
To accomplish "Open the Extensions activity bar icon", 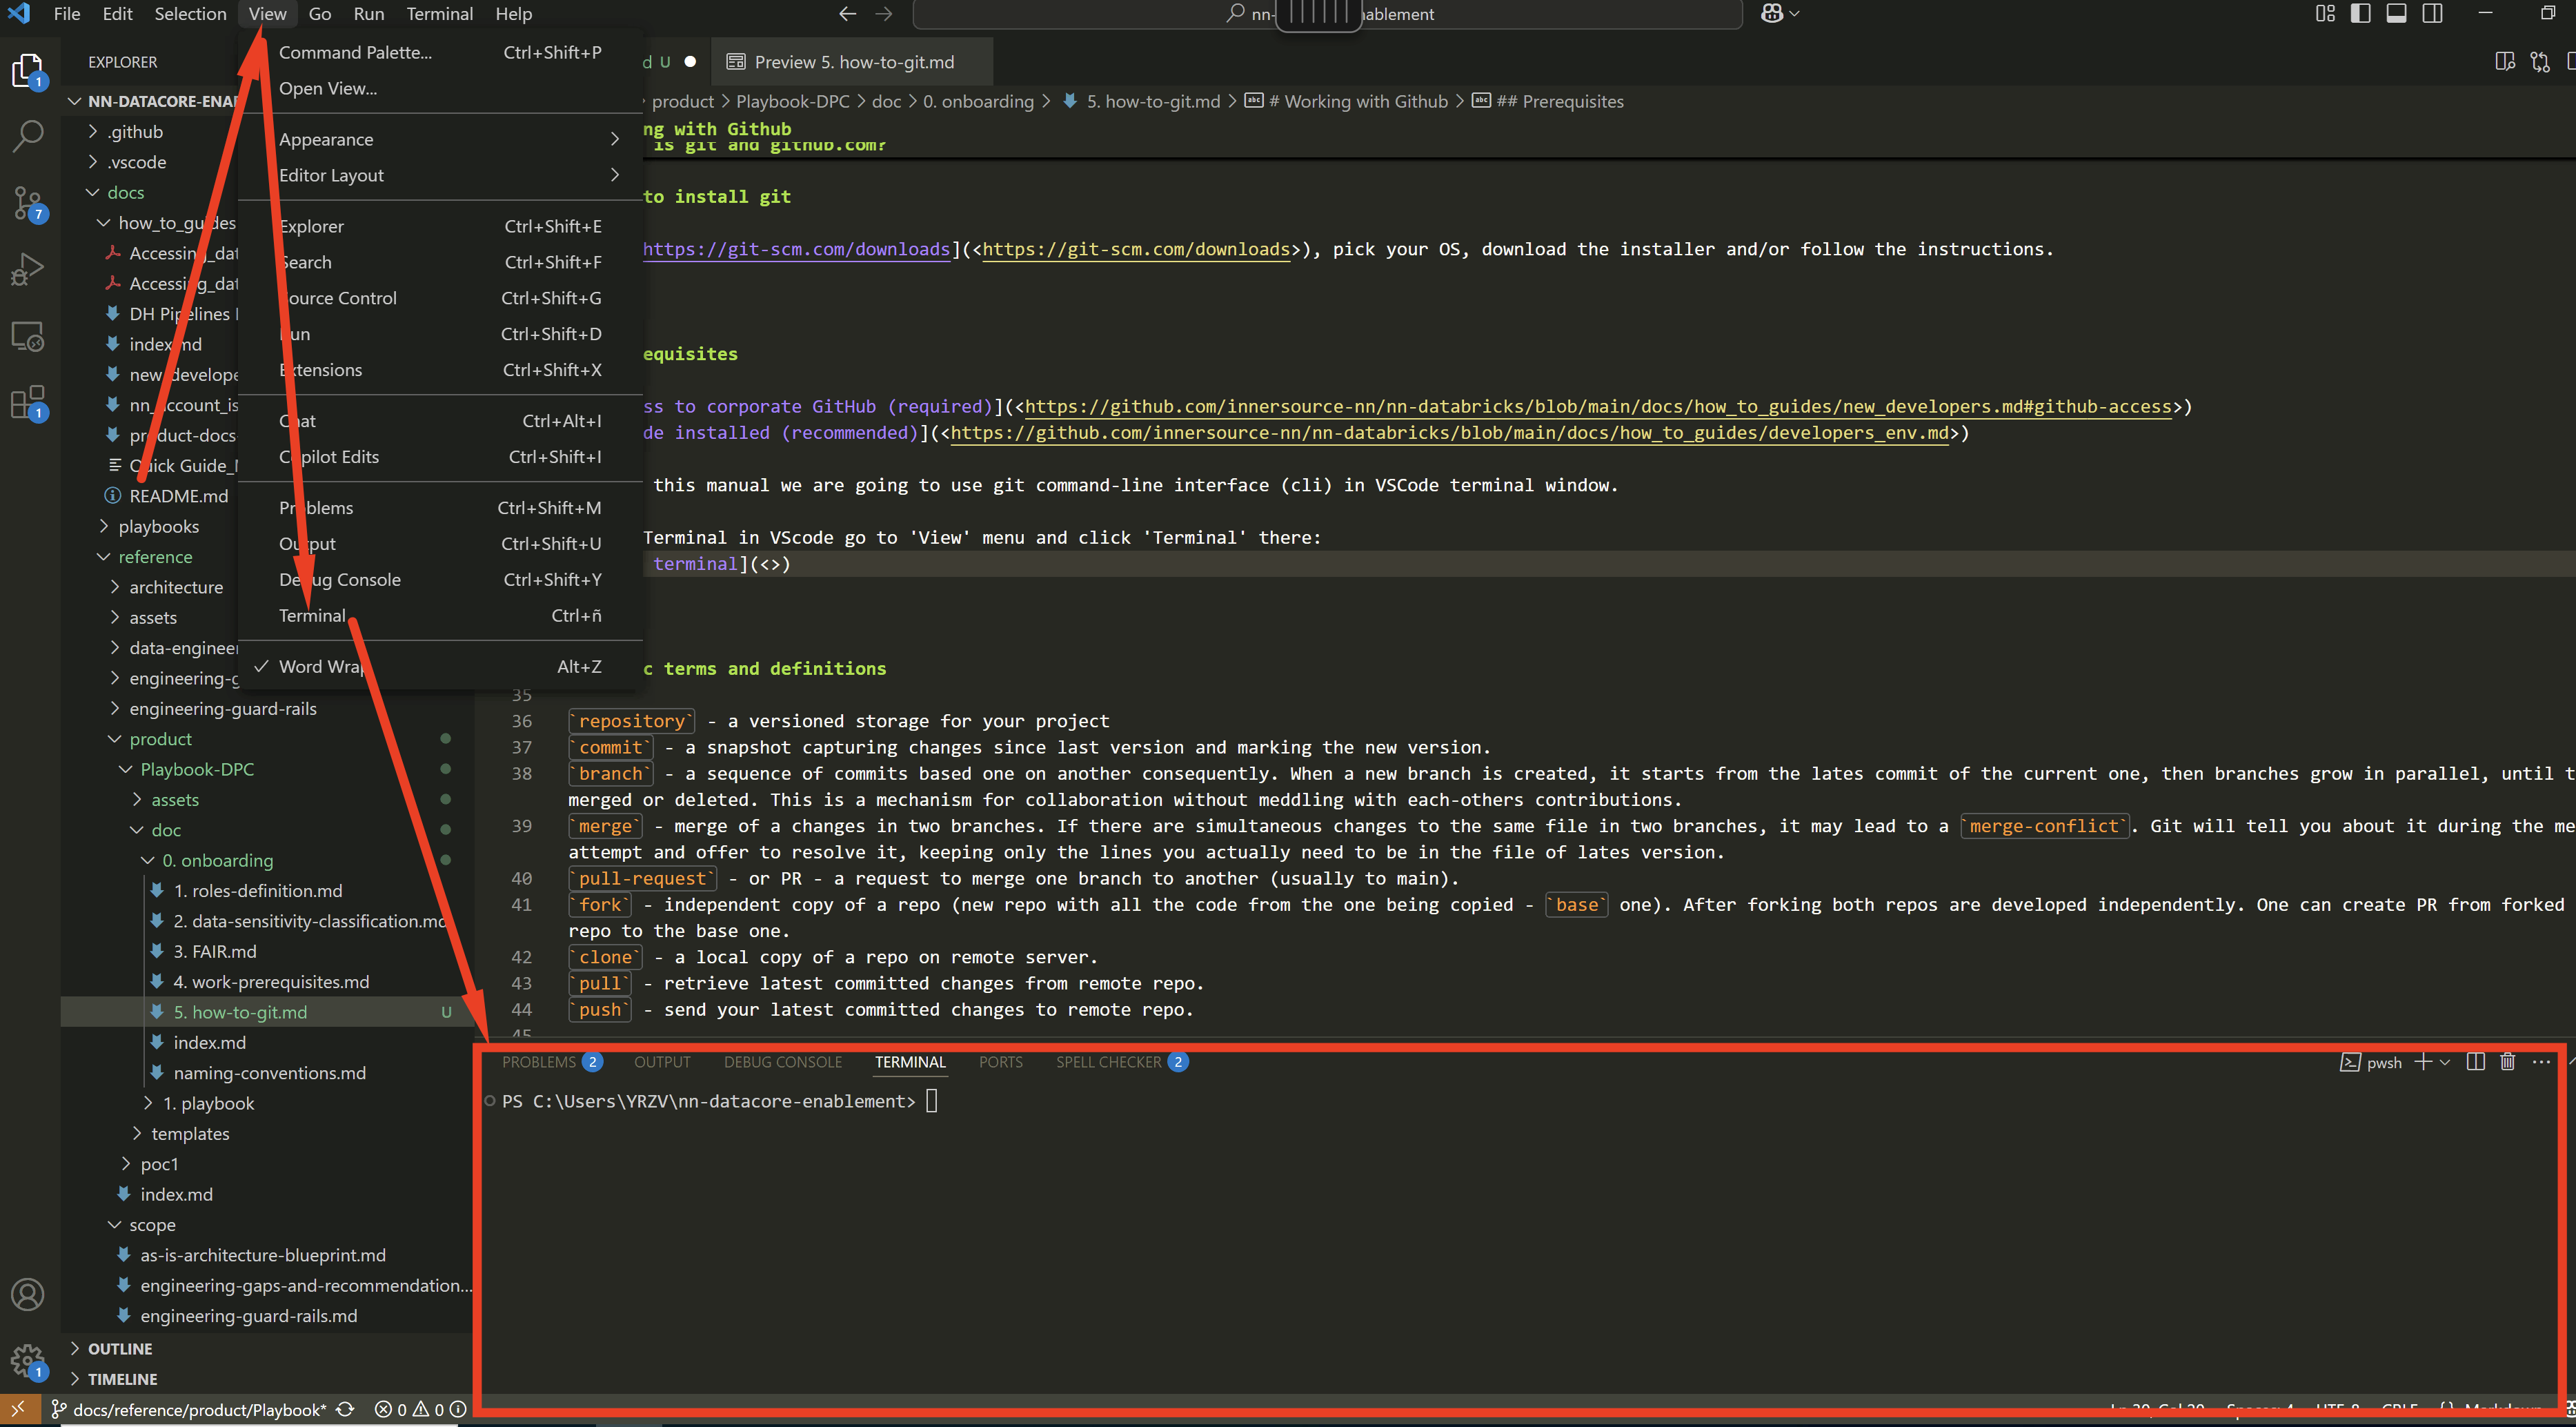I will pyautogui.click(x=28, y=404).
